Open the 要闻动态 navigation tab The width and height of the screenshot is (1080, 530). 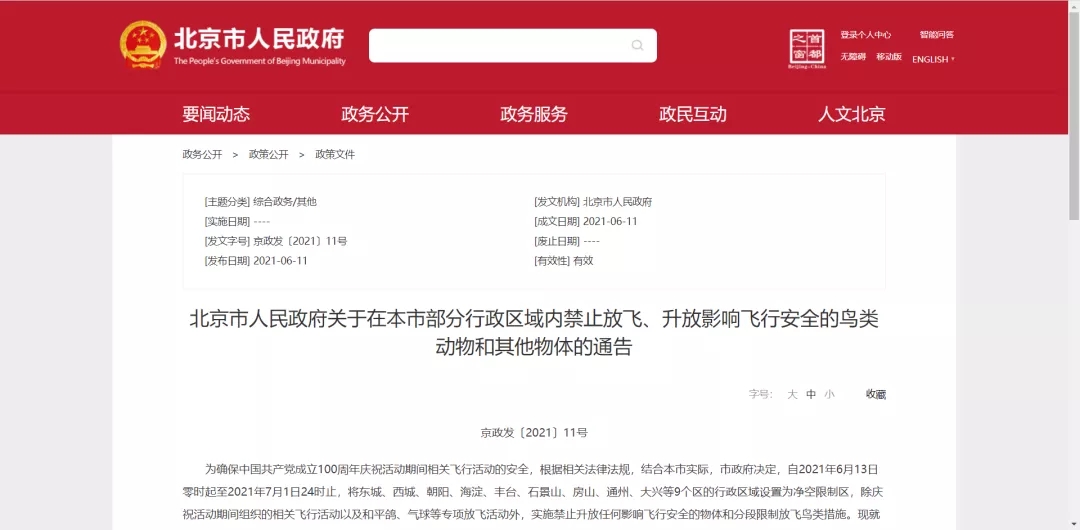pos(216,114)
